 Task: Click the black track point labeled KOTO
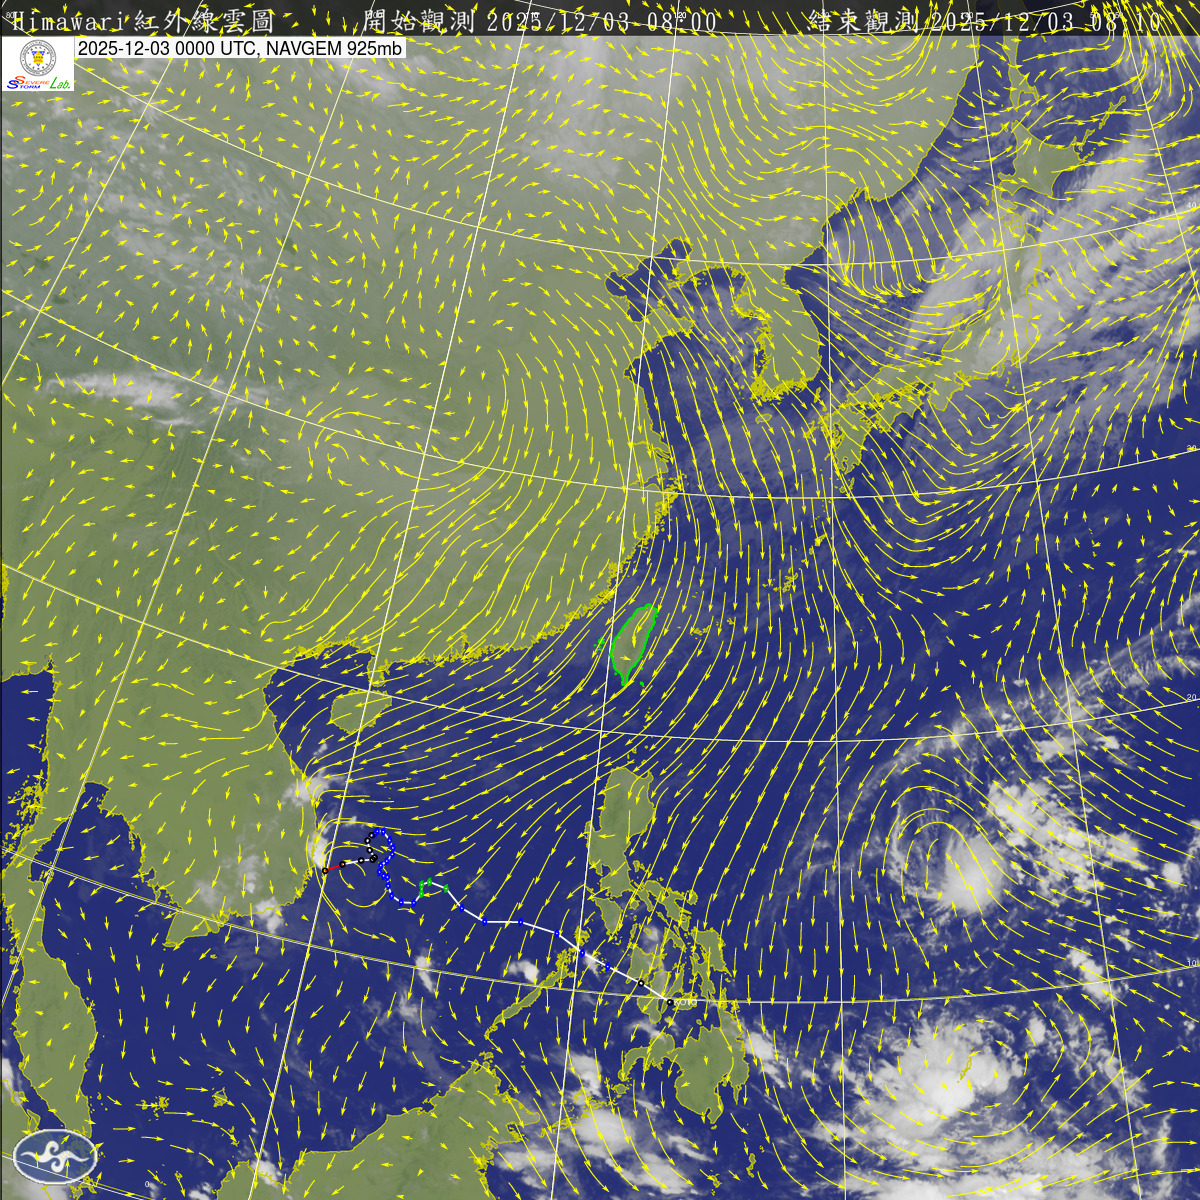click(x=669, y=1001)
